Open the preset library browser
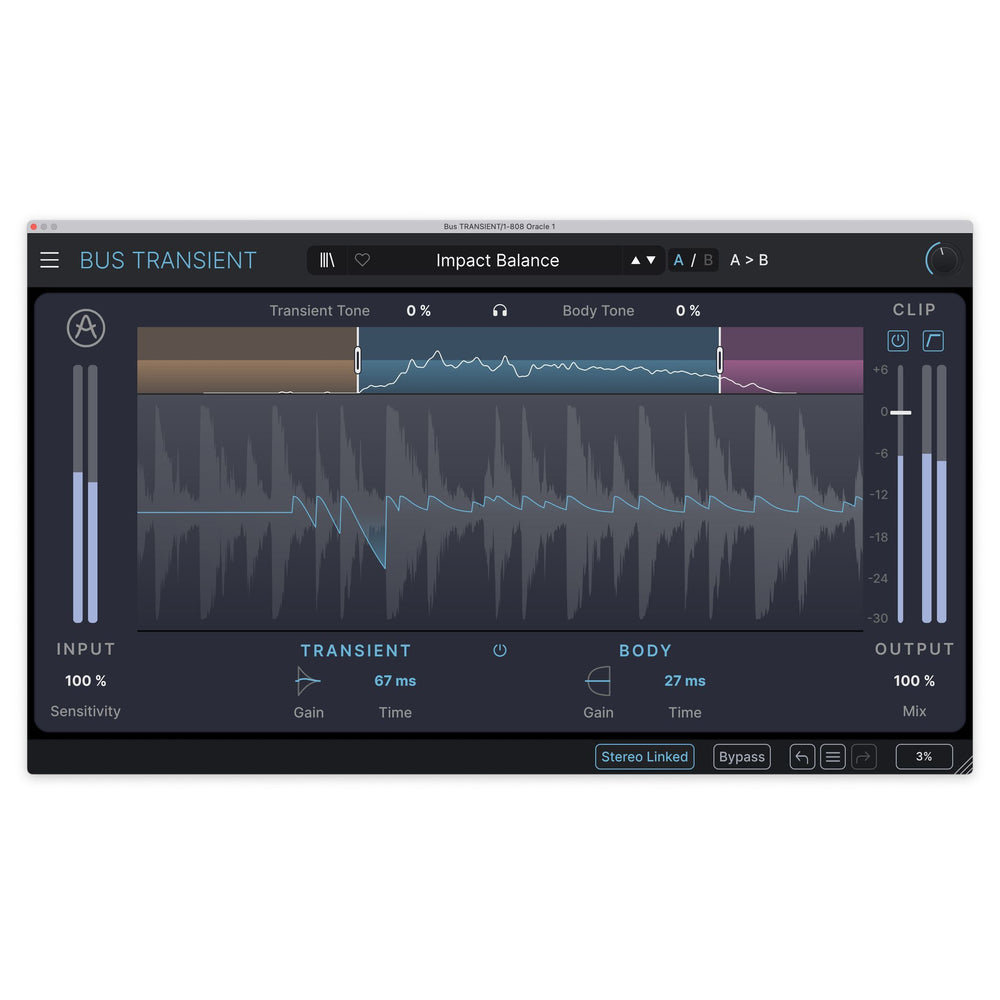1000x1000 pixels. pyautogui.click(x=327, y=260)
